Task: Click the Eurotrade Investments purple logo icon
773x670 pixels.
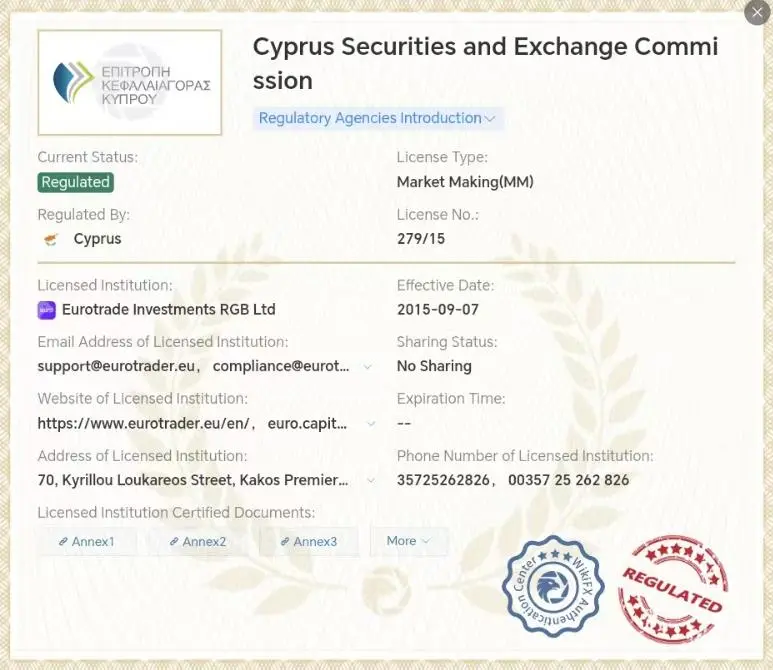Action: click(x=47, y=310)
